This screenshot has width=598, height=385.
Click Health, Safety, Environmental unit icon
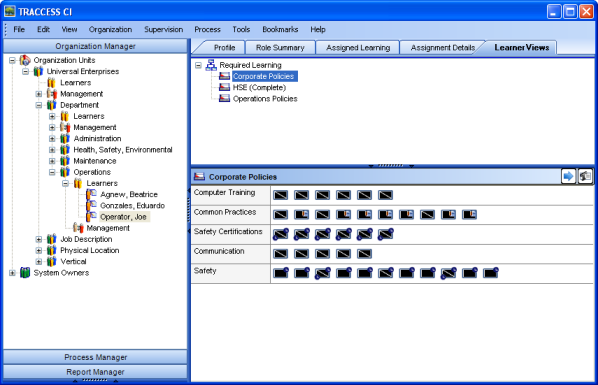pyautogui.click(x=65, y=150)
